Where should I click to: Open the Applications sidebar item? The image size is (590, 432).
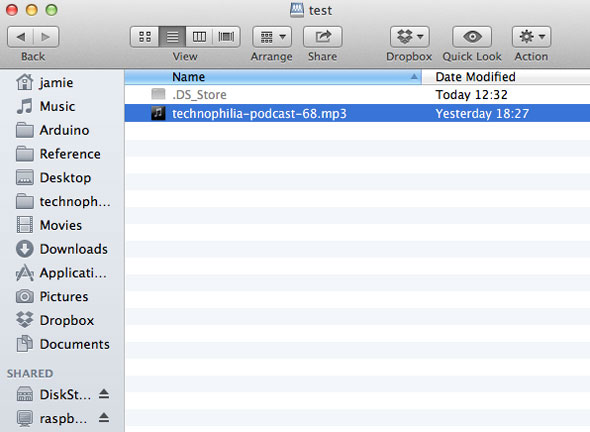pyautogui.click(x=62, y=273)
